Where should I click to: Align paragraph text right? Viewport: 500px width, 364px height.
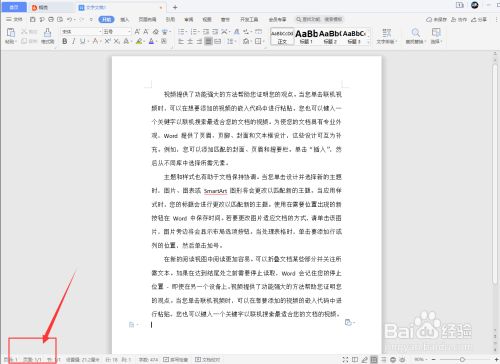199,41
